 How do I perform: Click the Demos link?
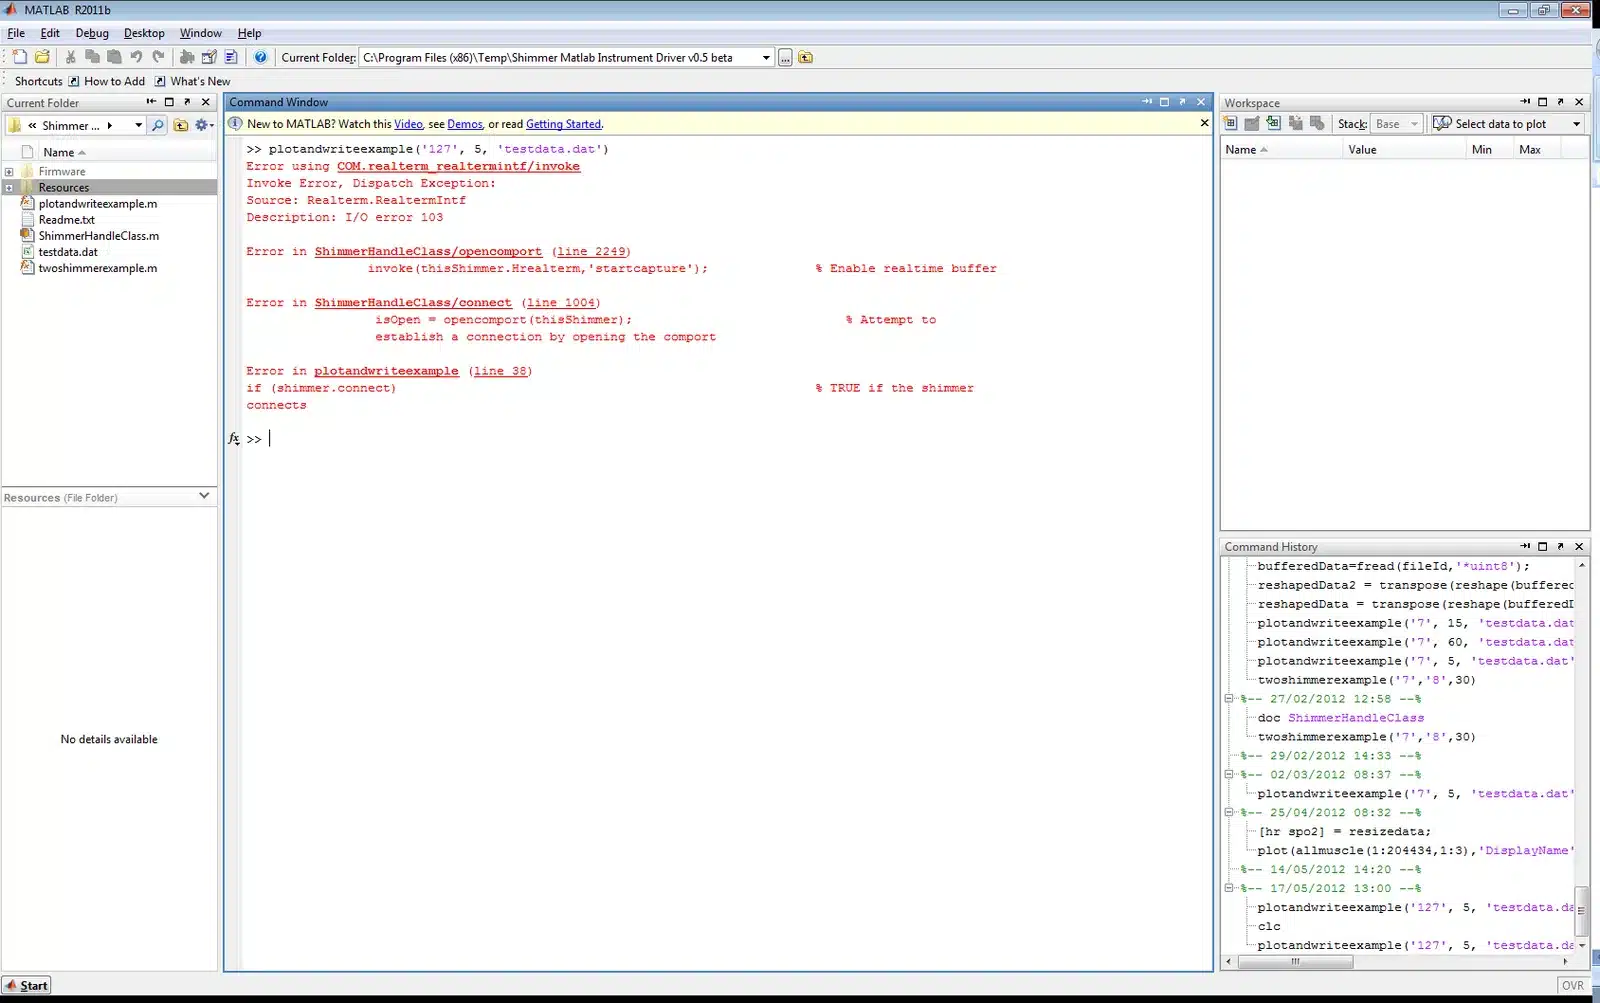tap(465, 124)
